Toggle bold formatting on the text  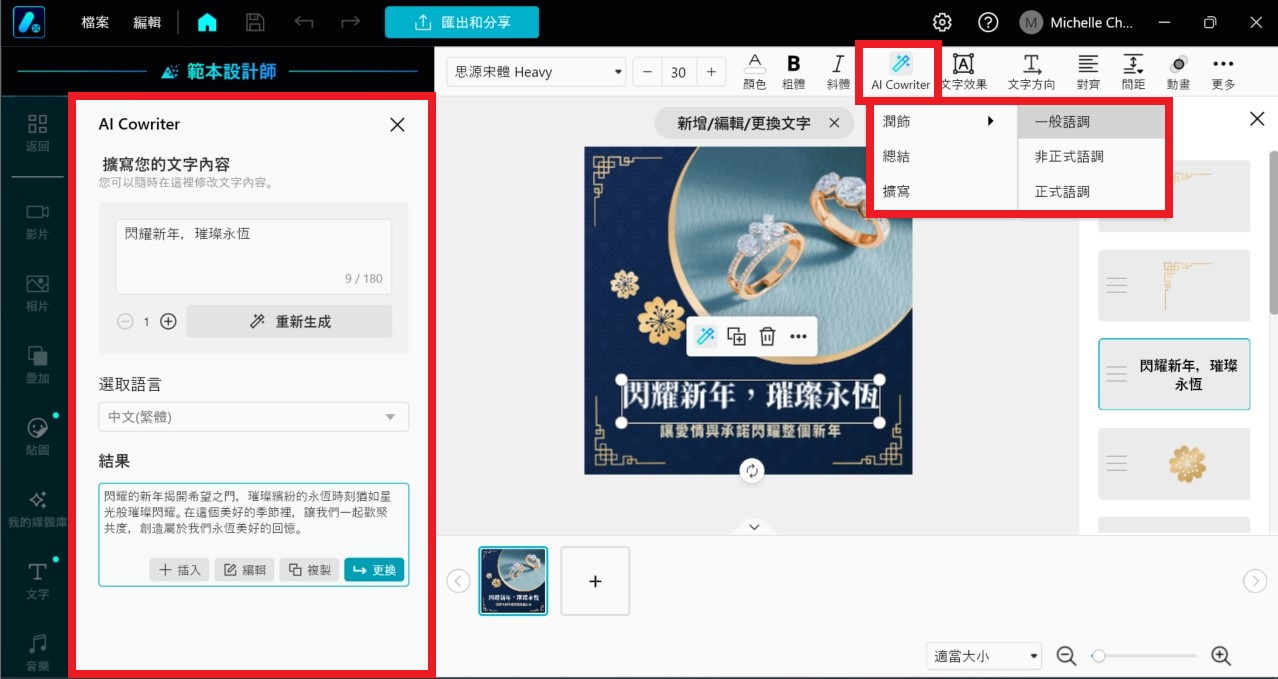click(793, 70)
